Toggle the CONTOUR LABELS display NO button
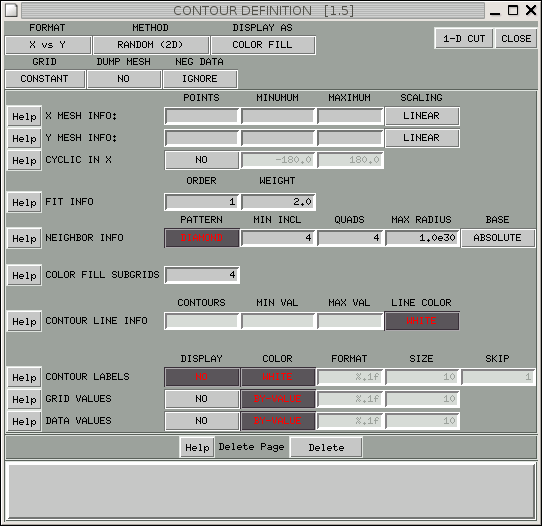Image resolution: width=542 pixels, height=526 pixels. coord(202,376)
